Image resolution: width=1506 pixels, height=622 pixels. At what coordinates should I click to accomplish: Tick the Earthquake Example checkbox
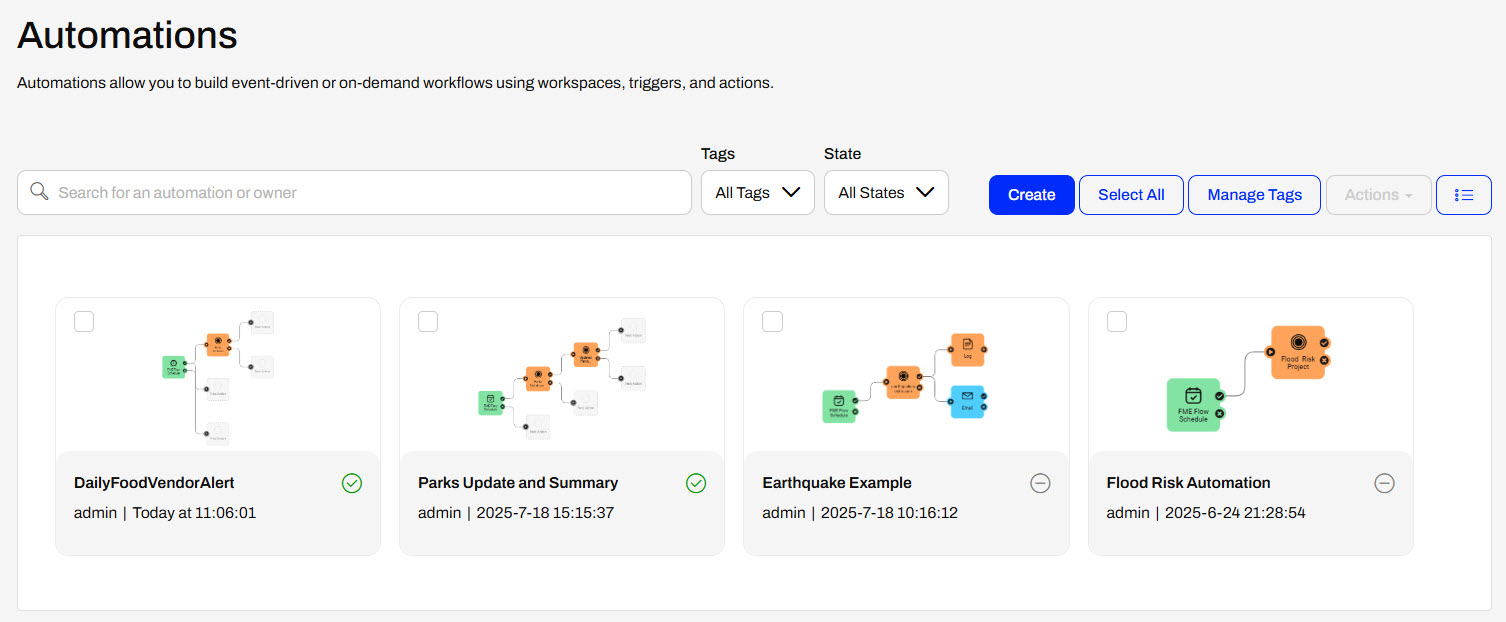click(772, 321)
